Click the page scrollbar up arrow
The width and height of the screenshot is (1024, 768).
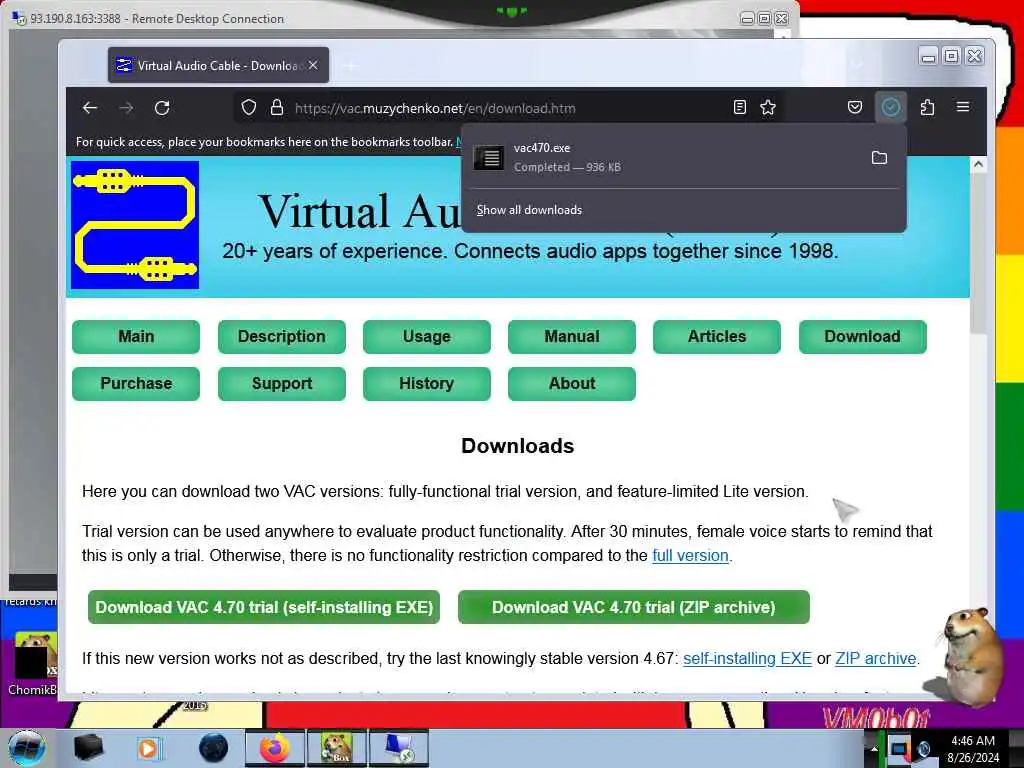pyautogui.click(x=978, y=165)
